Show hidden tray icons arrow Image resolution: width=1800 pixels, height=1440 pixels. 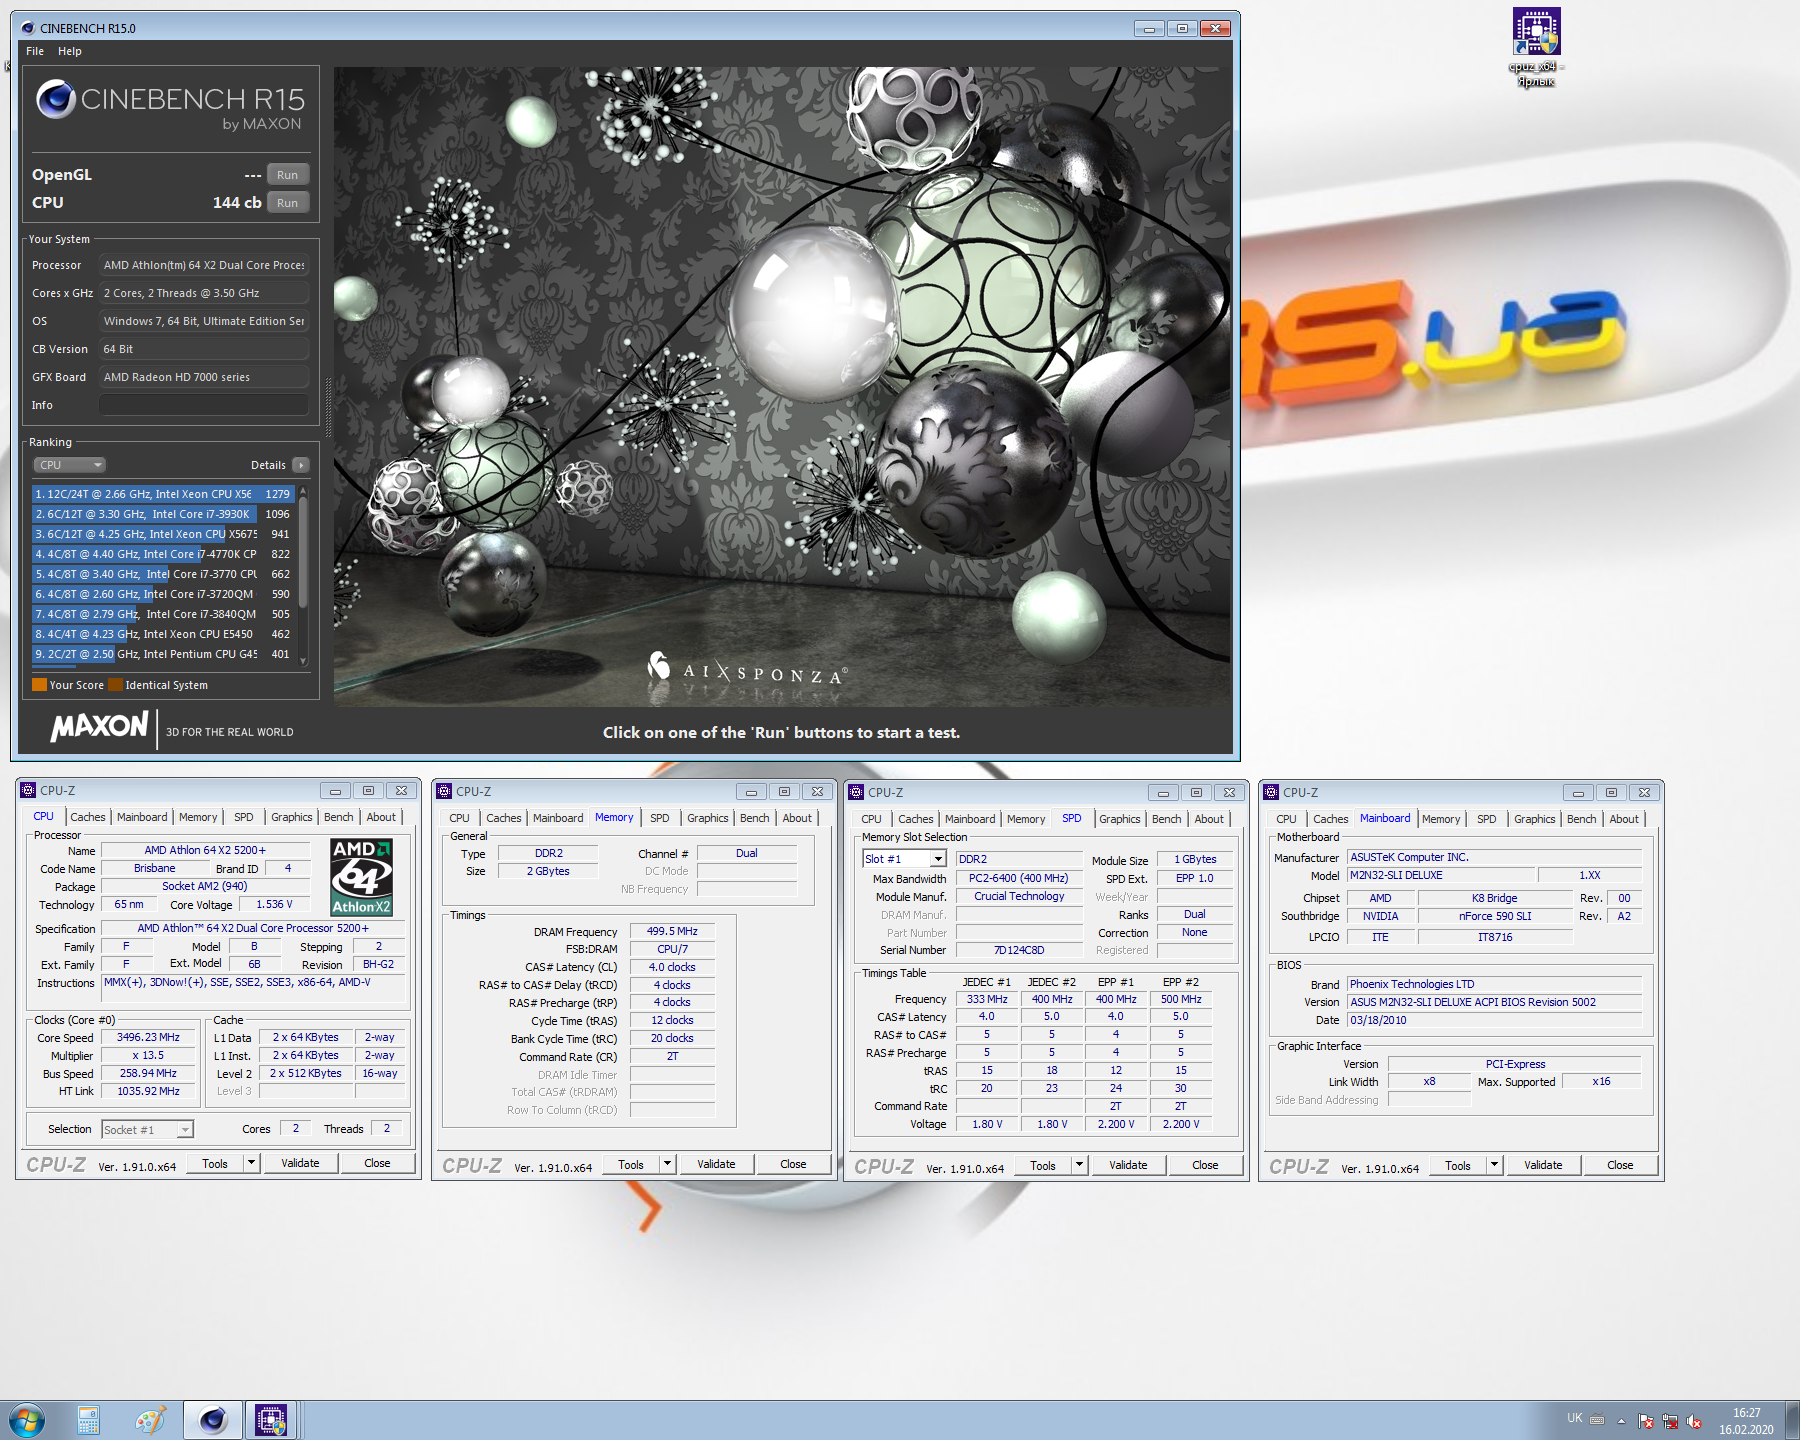point(1621,1420)
